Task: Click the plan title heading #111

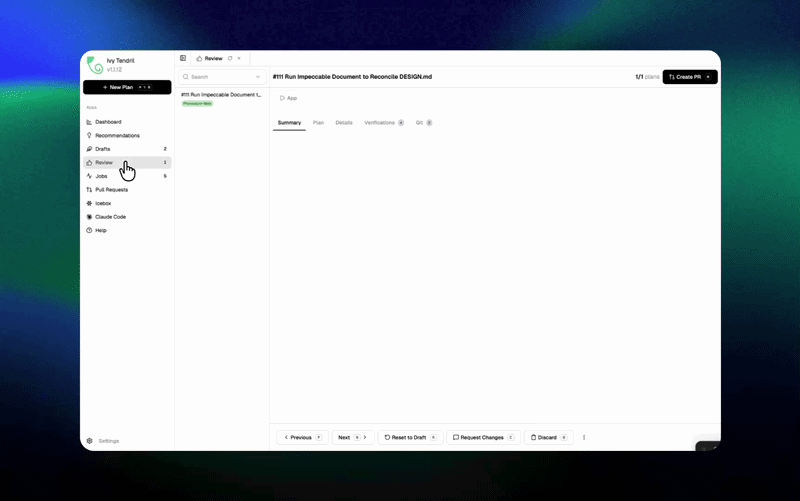Action: 352,77
